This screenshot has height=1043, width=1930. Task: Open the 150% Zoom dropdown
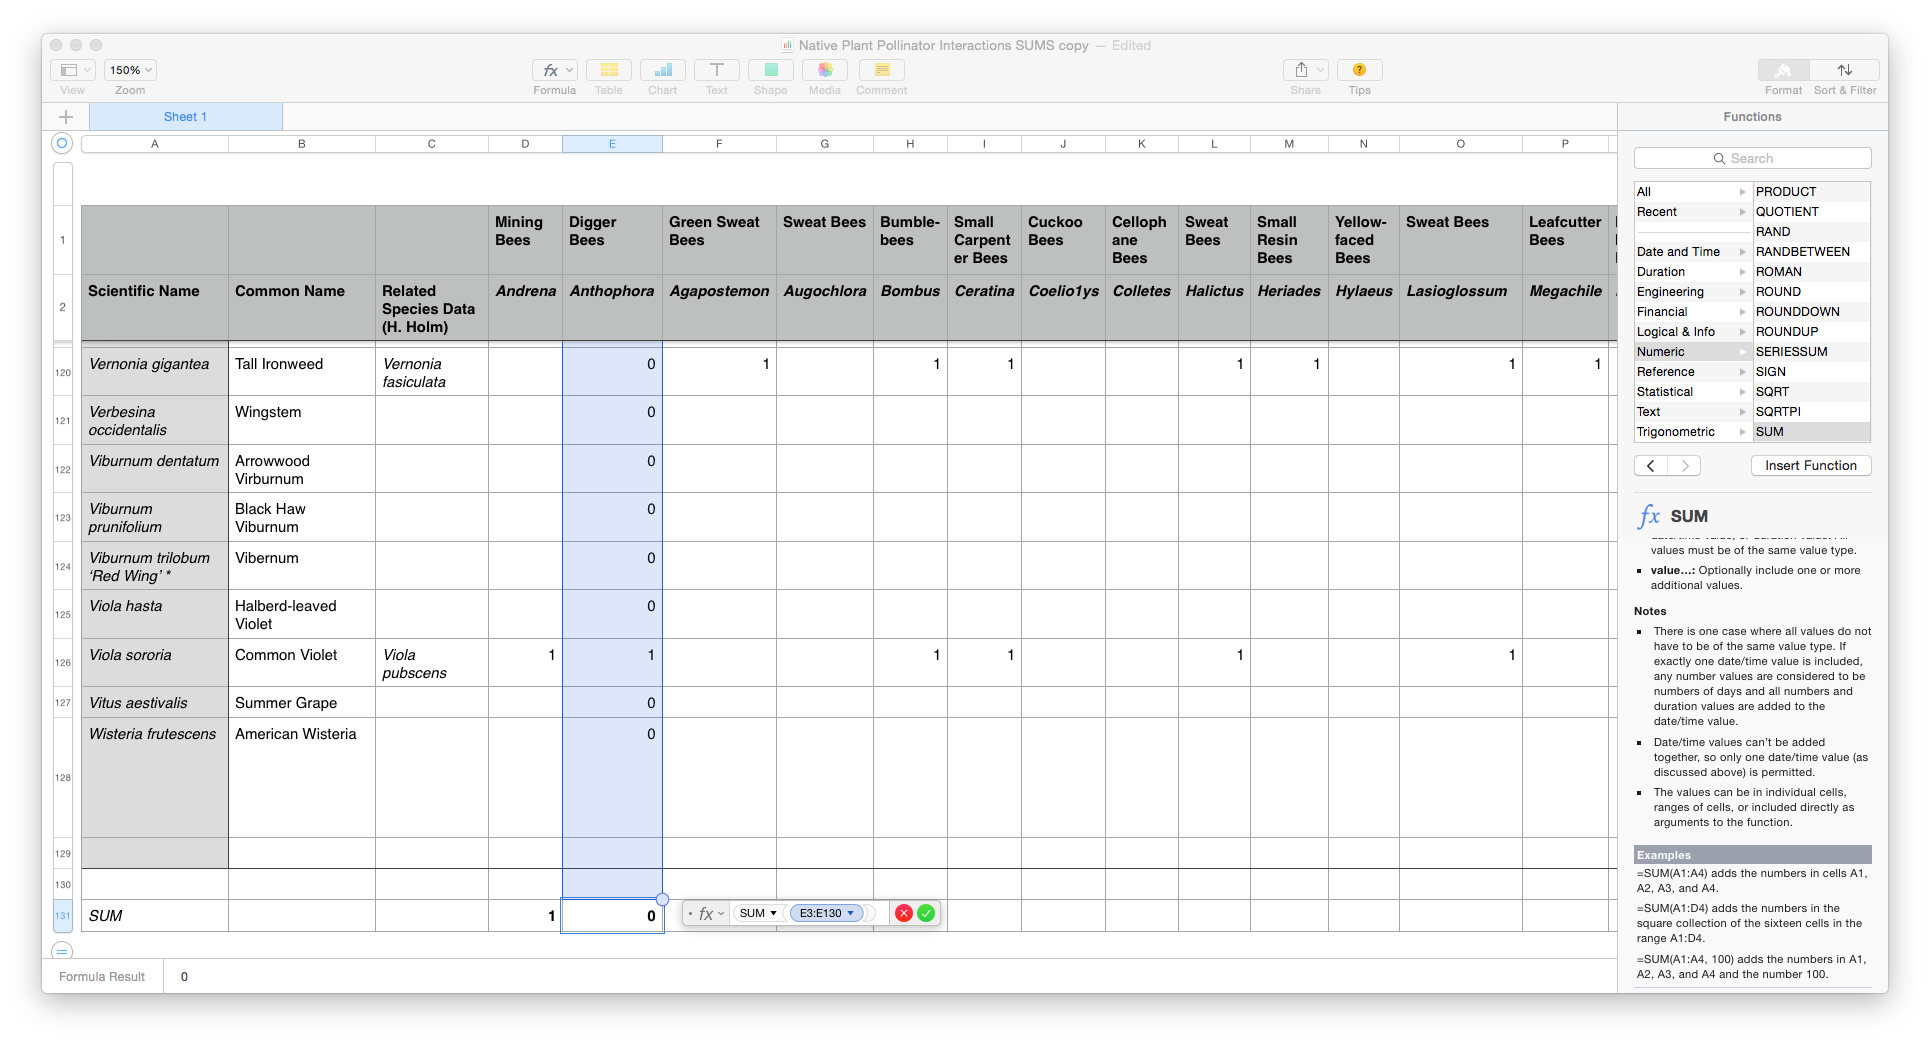[130, 70]
